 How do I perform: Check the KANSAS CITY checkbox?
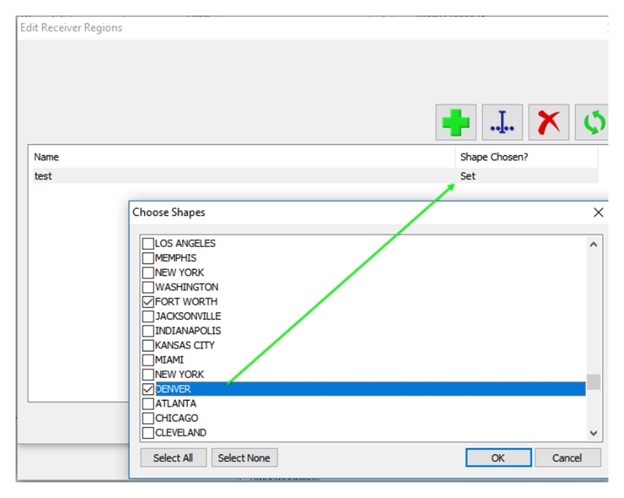(x=148, y=345)
